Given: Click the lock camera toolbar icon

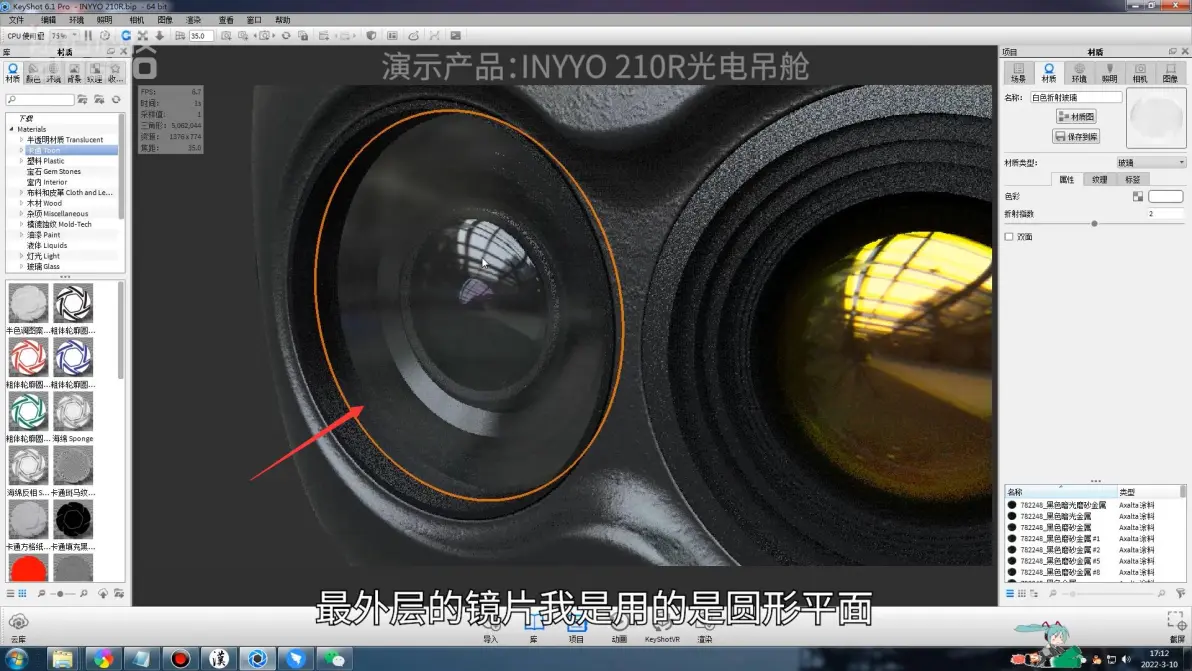Looking at the screenshot, I should pyautogui.click(x=303, y=36).
